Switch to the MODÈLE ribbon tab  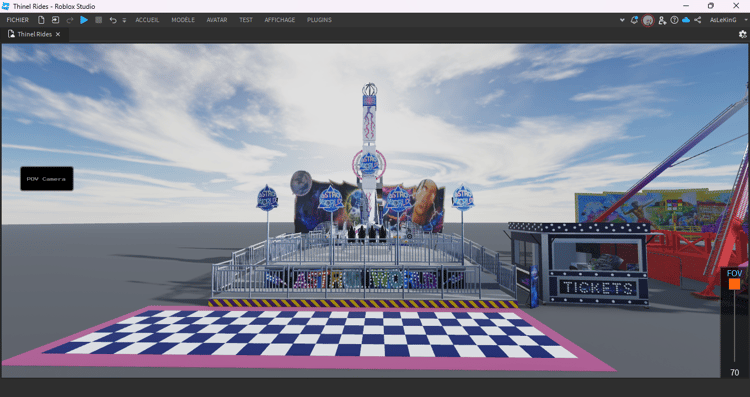point(183,20)
